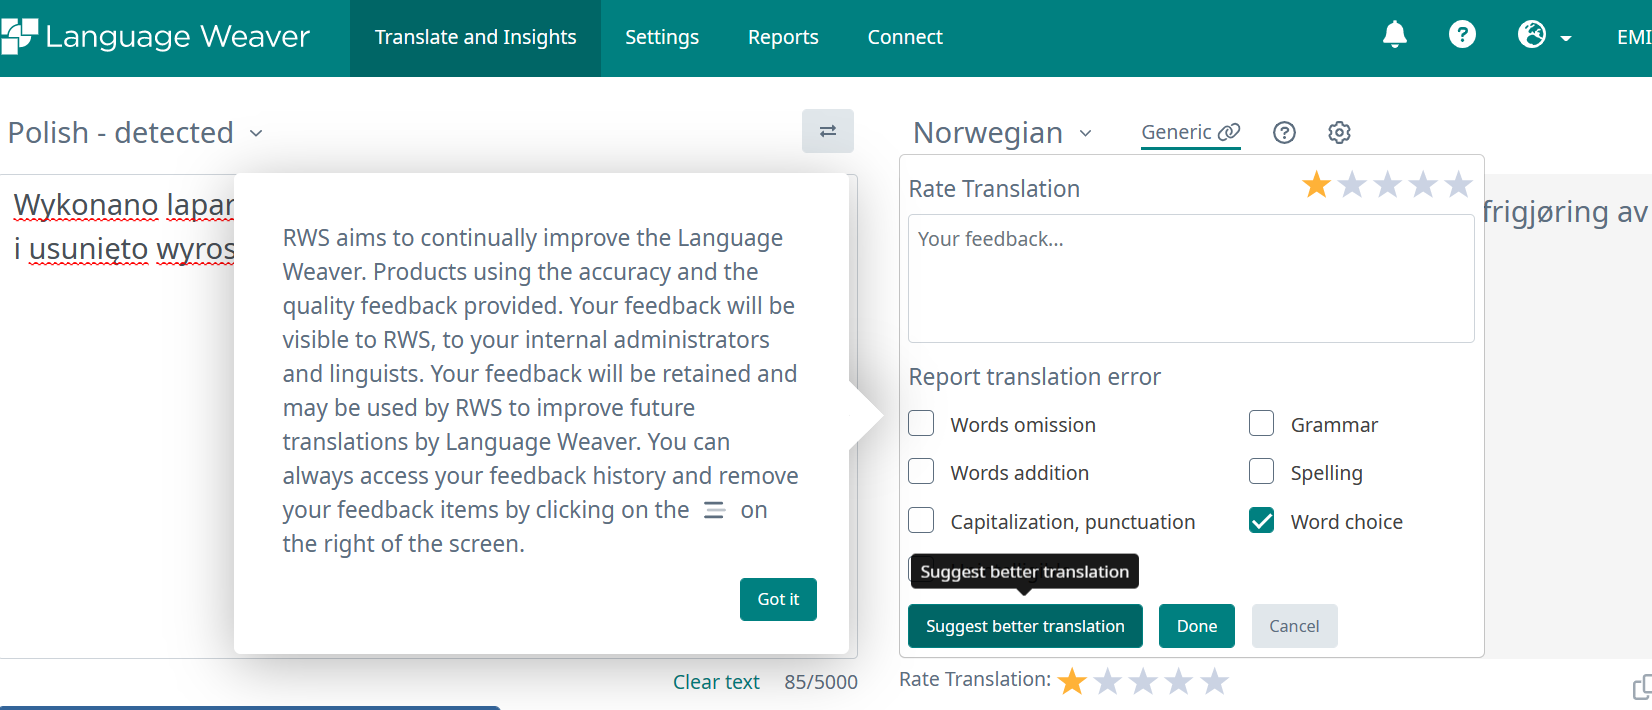This screenshot has height=710, width=1652.
Task: Cancel the rate translation form
Action: coord(1294,626)
